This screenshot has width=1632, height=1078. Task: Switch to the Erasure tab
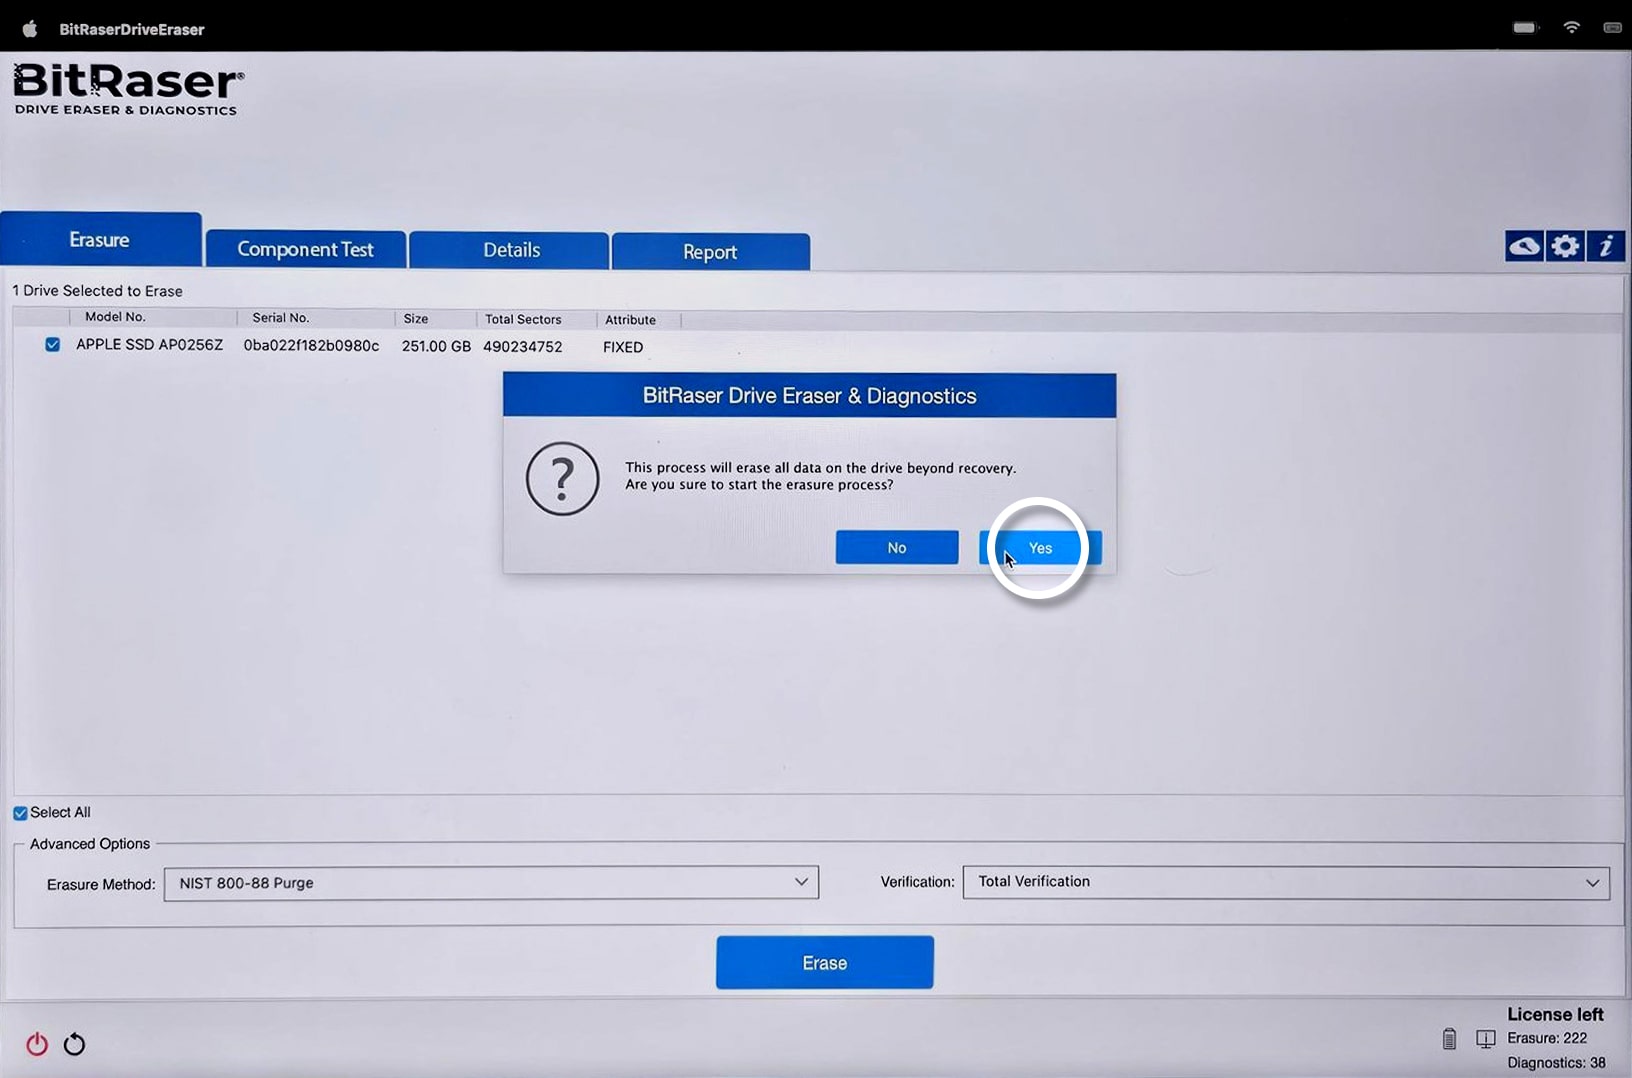[101, 240]
